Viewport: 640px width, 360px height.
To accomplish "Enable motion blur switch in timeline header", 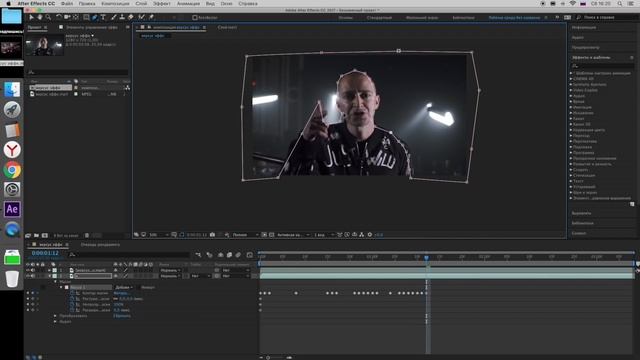I will pyautogui.click(x=238, y=255).
